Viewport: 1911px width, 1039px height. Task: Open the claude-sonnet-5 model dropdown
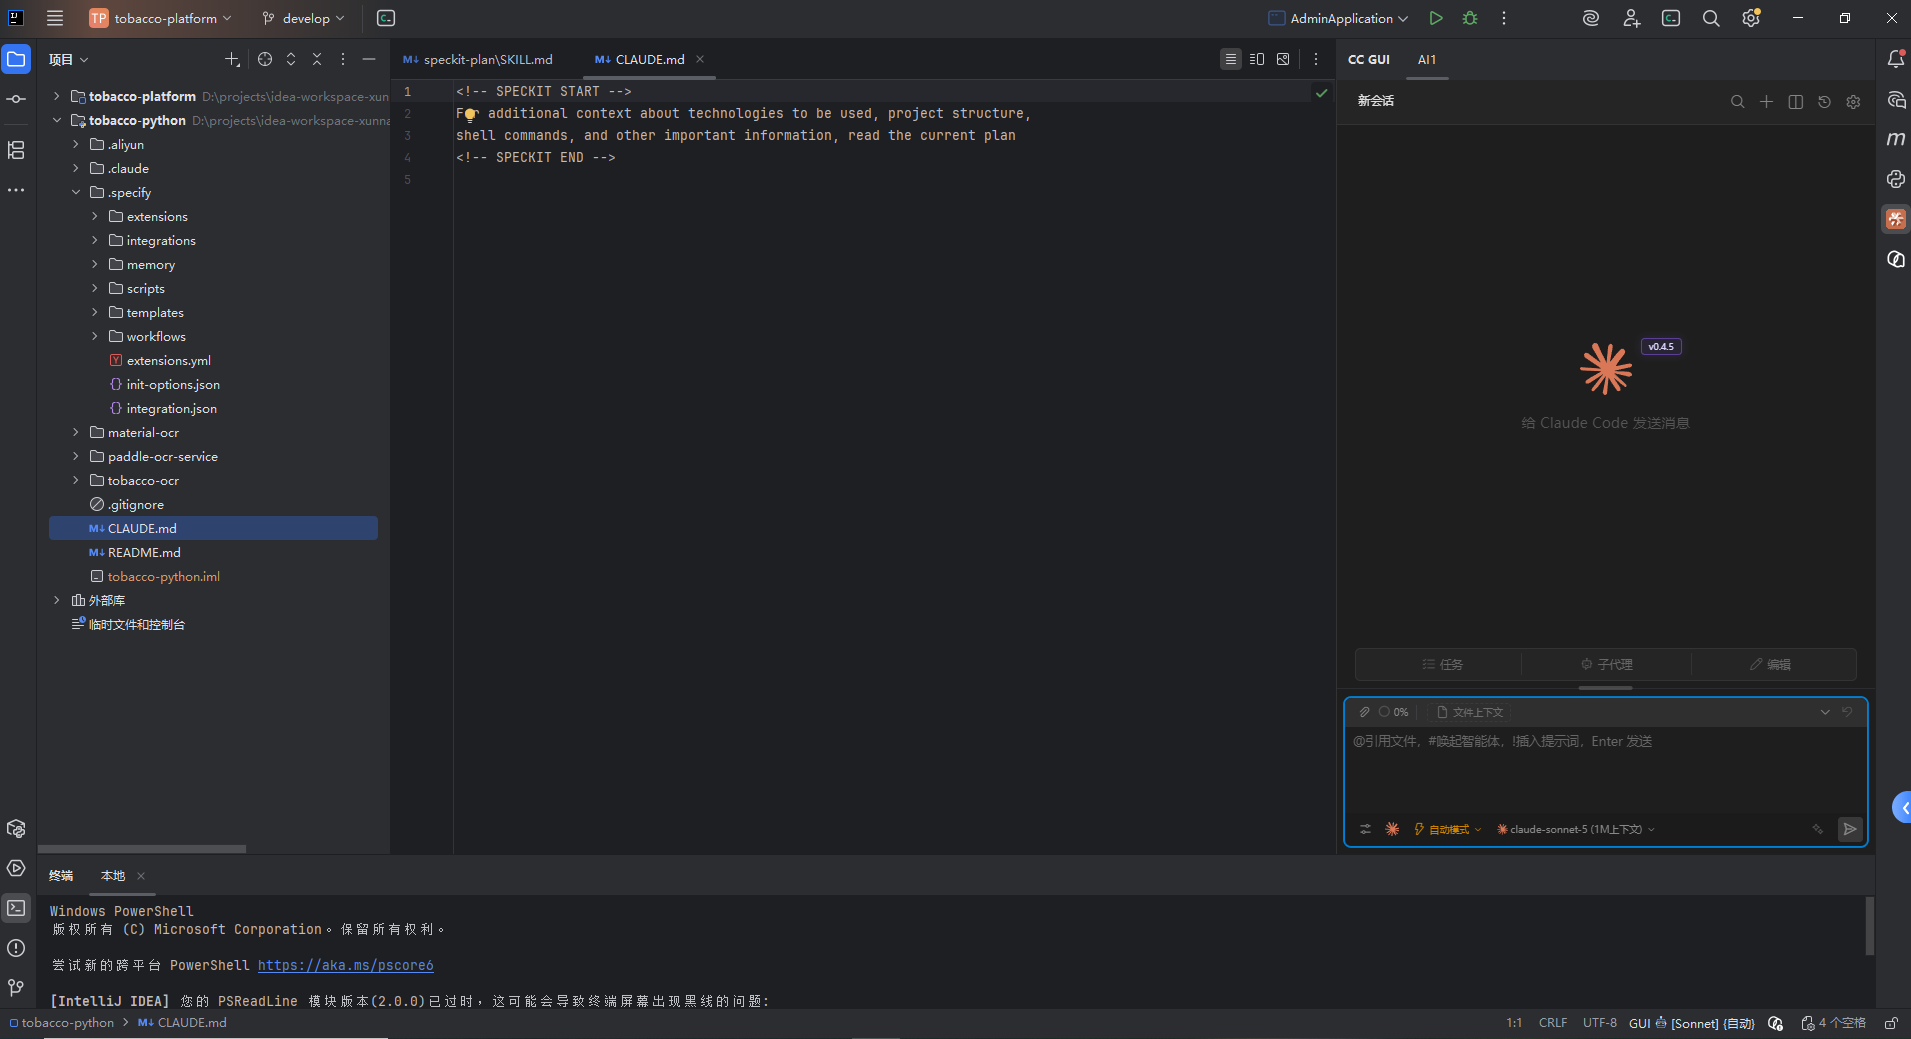(x=1575, y=829)
